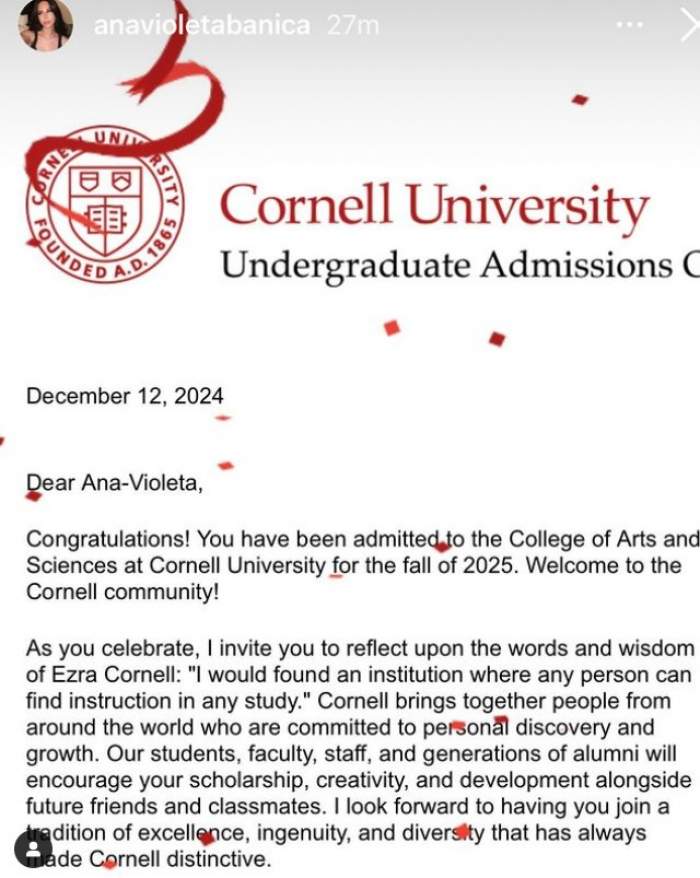Image resolution: width=700 pixels, height=878 pixels.
Task: Tap the 'made Cornell distinctive' closing line
Action: (149, 858)
